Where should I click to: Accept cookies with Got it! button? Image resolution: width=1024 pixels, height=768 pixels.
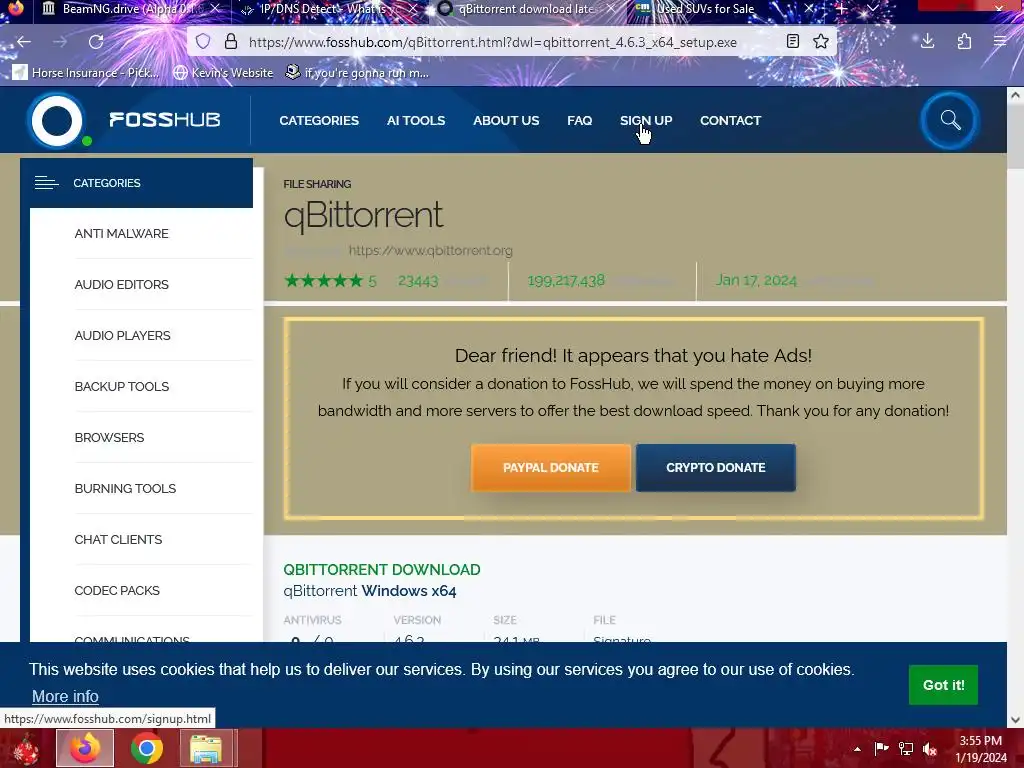pyautogui.click(x=943, y=684)
